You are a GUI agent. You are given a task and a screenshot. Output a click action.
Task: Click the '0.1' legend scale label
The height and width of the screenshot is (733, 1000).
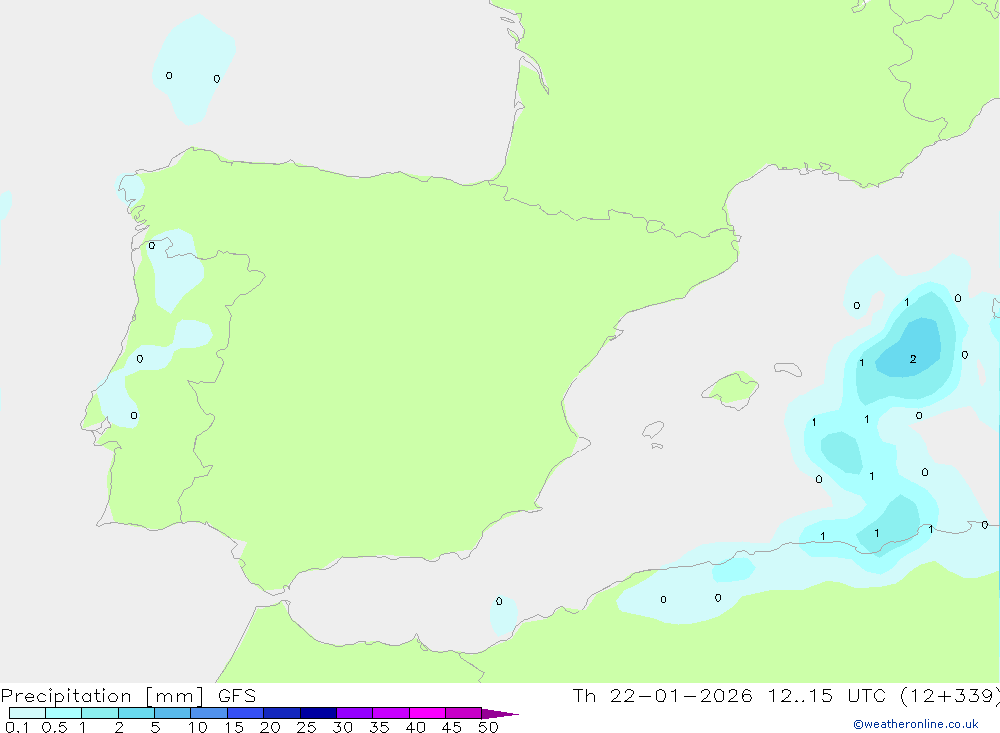[17, 727]
